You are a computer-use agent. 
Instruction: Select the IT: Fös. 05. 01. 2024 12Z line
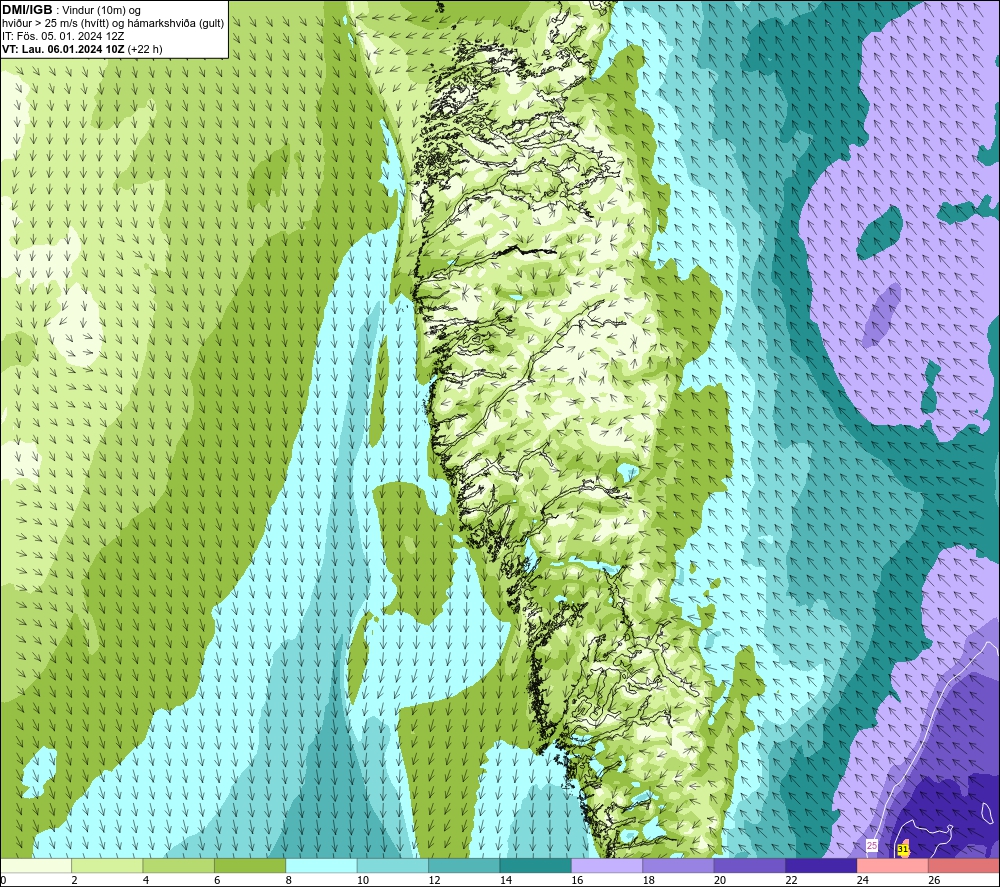coord(63,36)
